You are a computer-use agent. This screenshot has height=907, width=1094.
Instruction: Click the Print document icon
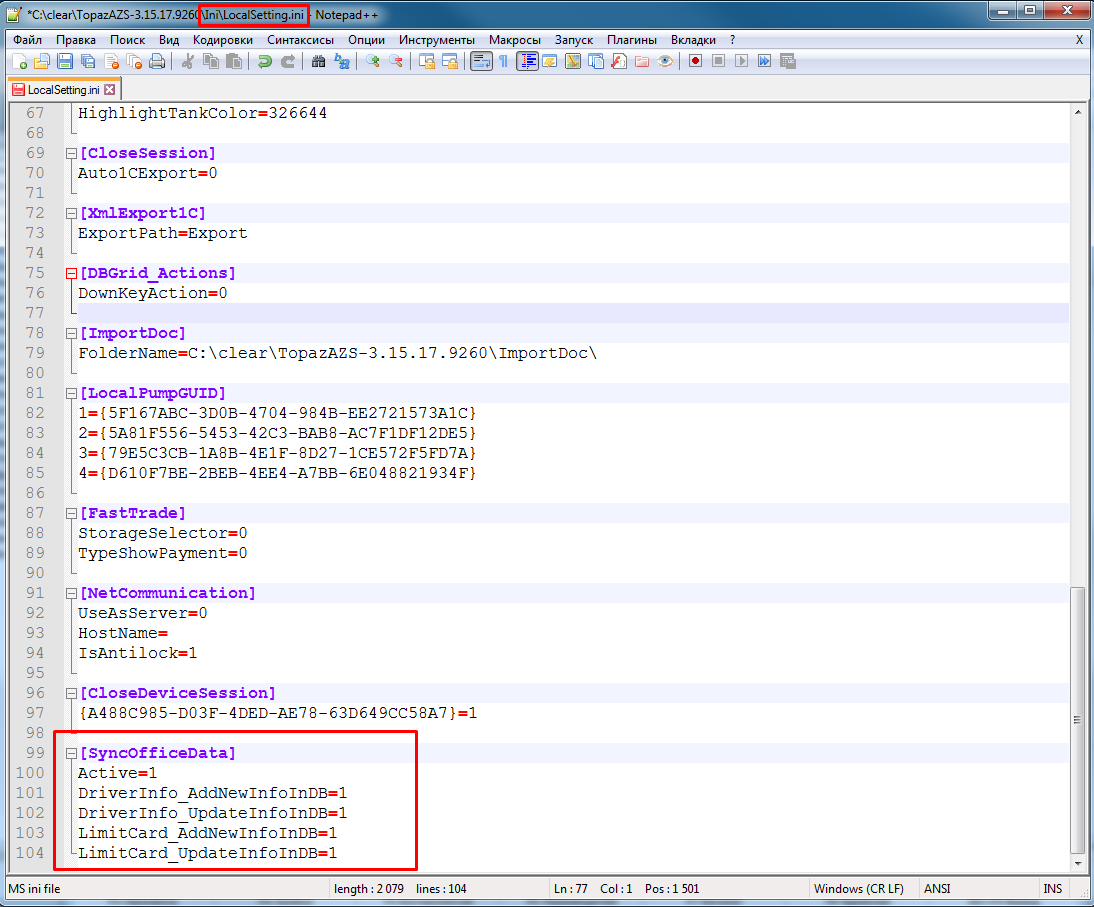click(158, 62)
